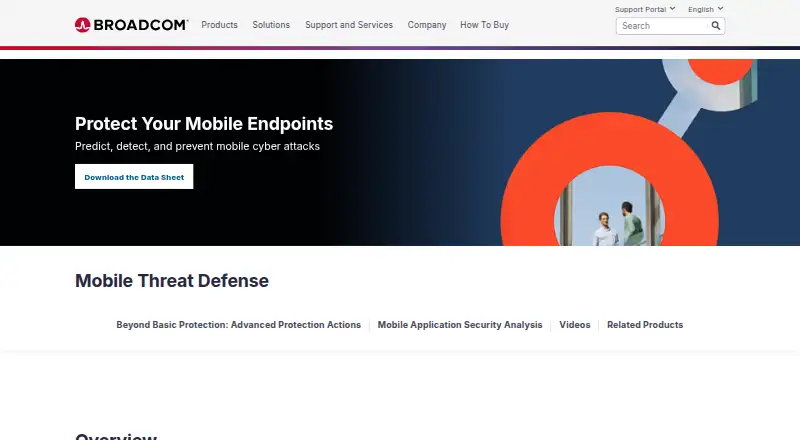Click the Mobile Threat Defense heading

coord(172,281)
